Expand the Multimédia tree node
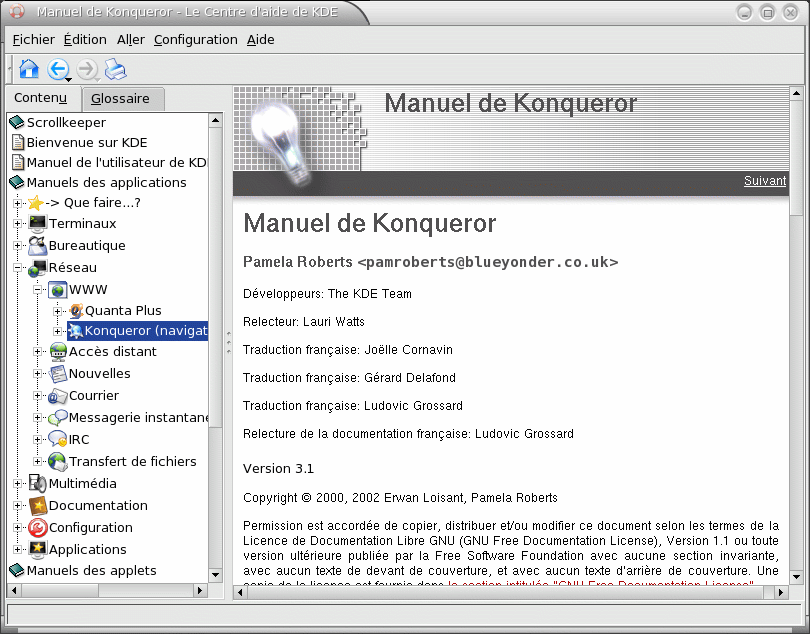The width and height of the screenshot is (810, 634). [17, 484]
